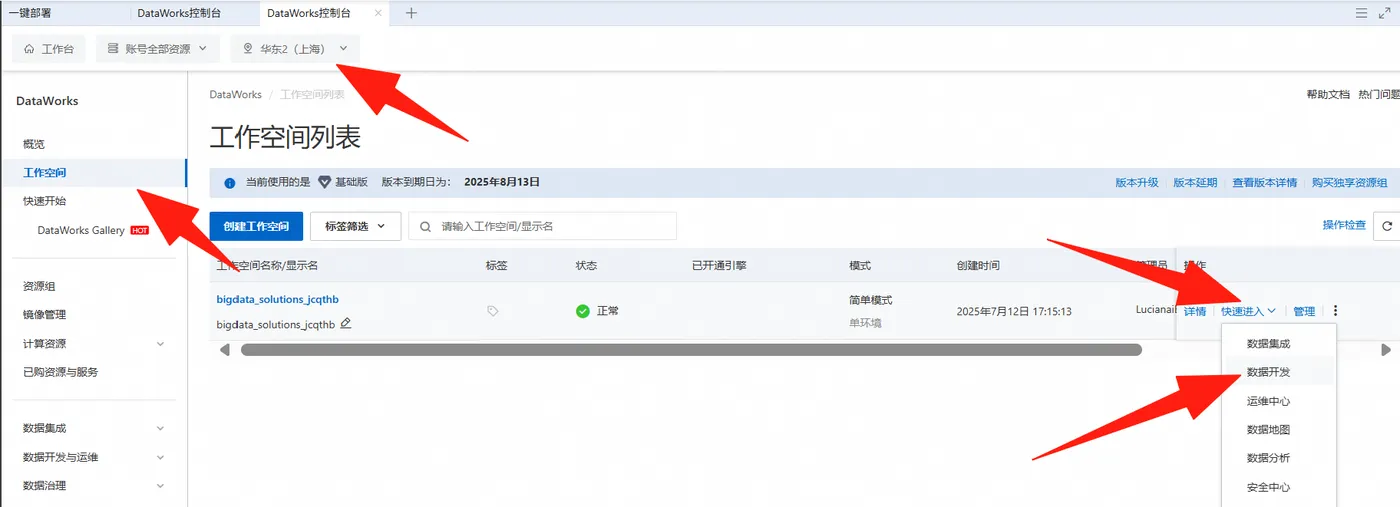Click the edit pencil beside bigdata_solutions_jcqthb display name
The image size is (1400, 507).
click(x=346, y=323)
